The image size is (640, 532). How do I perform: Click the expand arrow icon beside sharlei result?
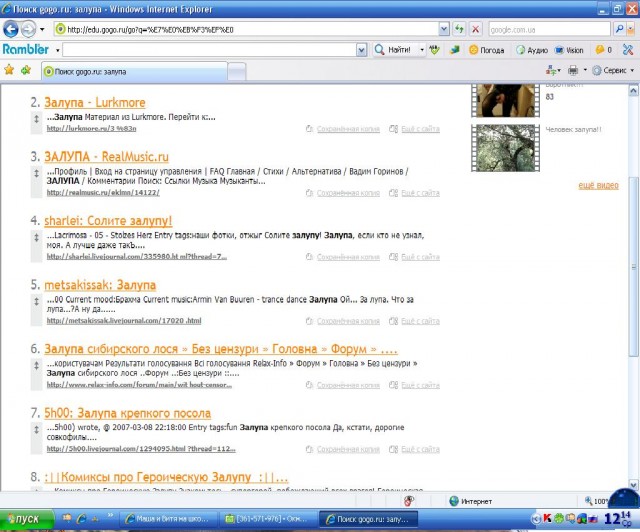[36, 238]
